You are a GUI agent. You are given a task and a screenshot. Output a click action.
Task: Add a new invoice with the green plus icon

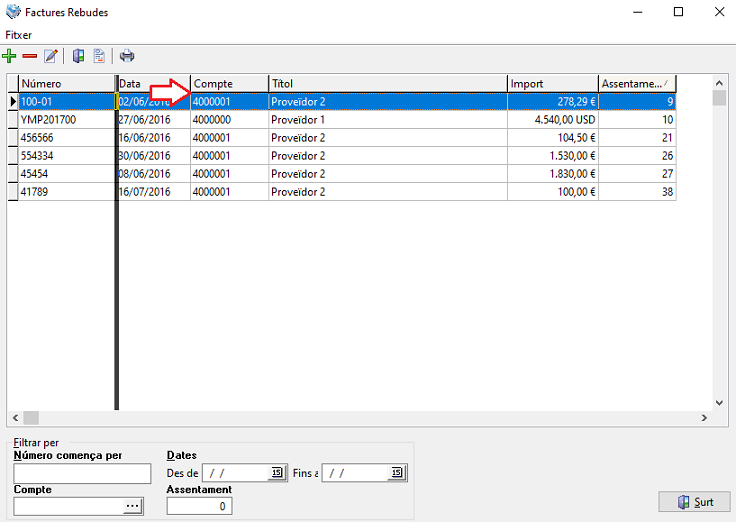tap(9, 56)
